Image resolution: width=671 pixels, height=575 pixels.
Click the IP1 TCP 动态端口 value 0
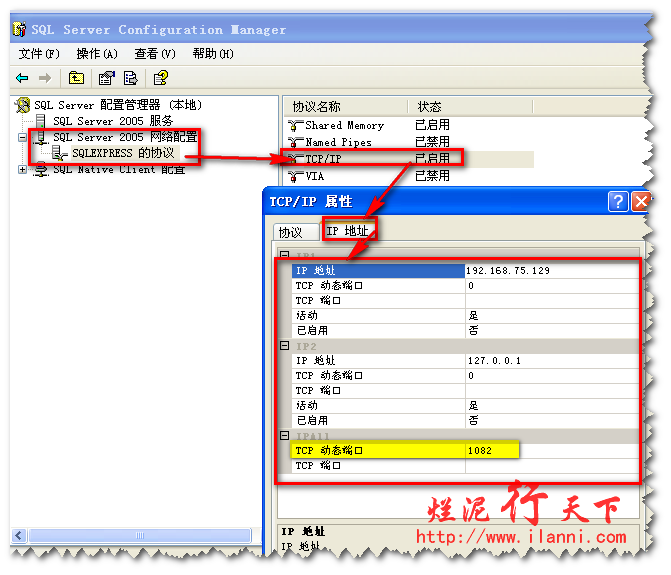552,286
